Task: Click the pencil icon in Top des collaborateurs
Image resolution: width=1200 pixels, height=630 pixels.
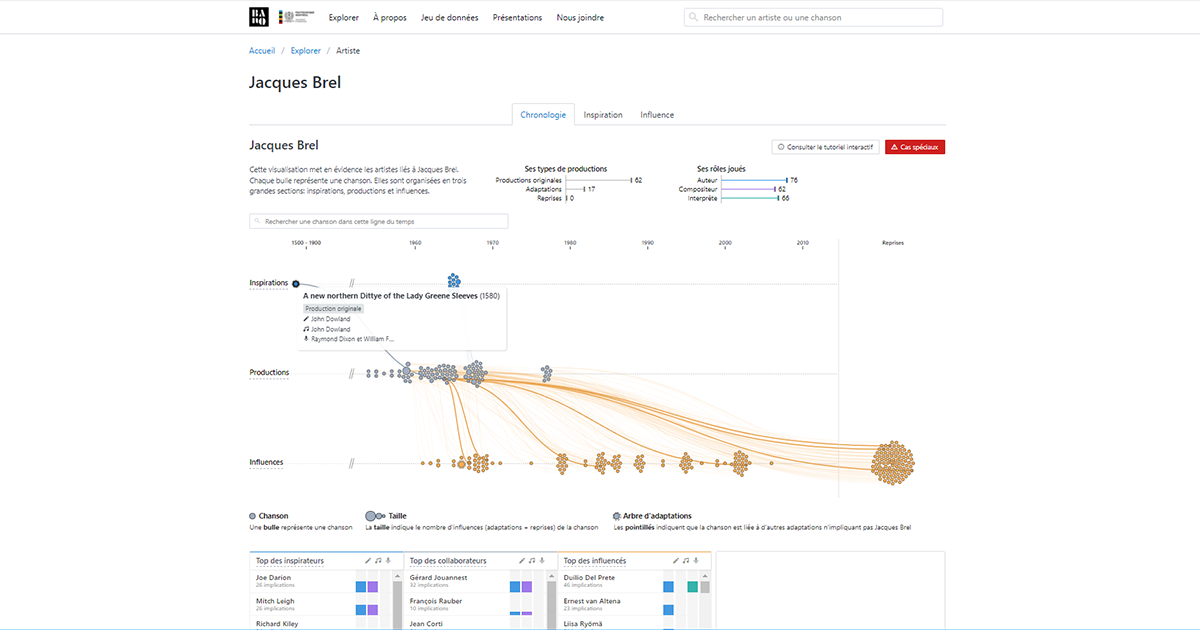Action: pyautogui.click(x=521, y=561)
